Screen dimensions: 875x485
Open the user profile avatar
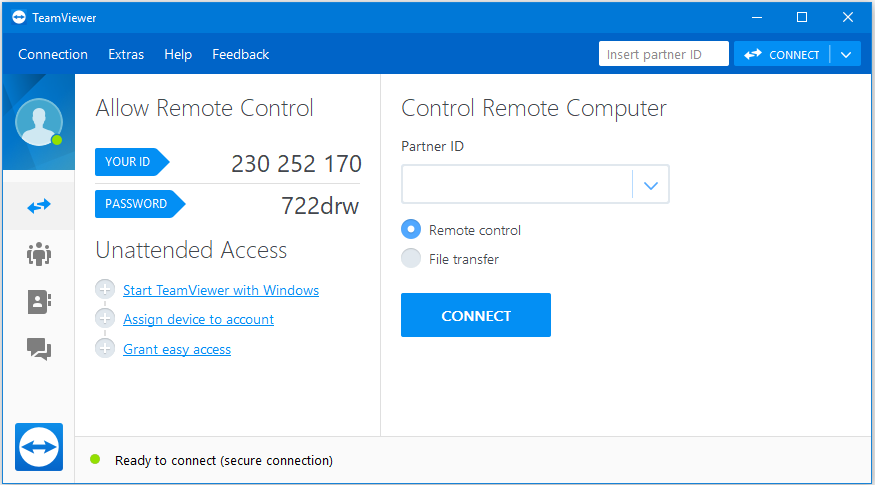(39, 122)
